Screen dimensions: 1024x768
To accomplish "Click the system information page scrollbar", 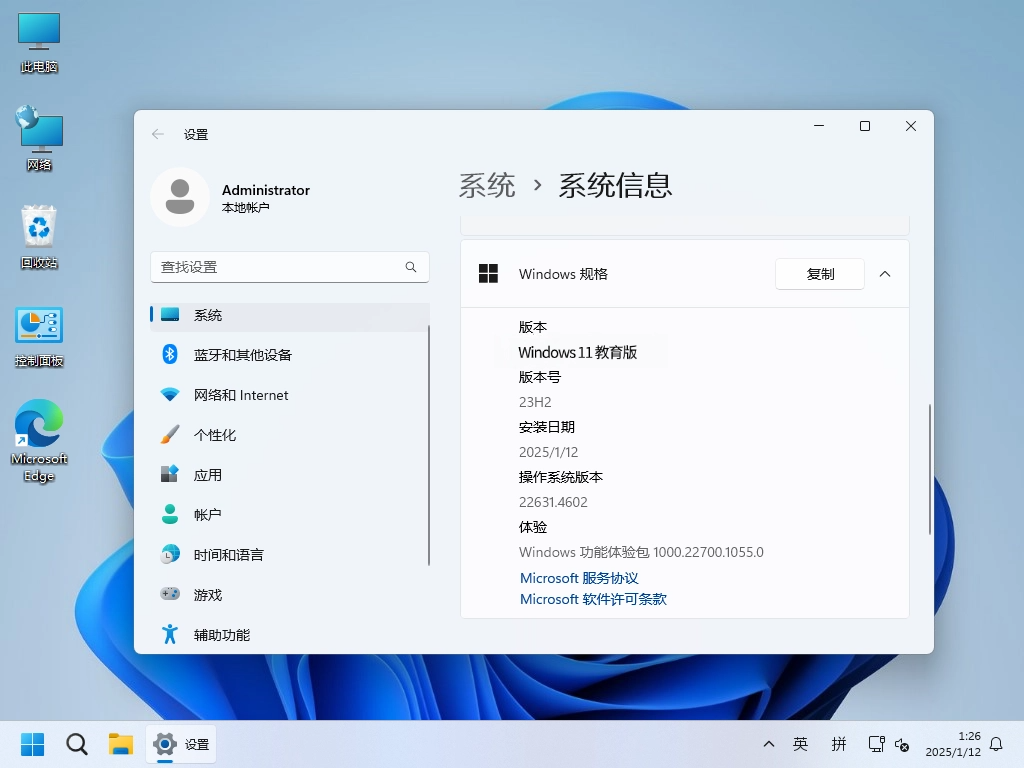I will pos(930,468).
